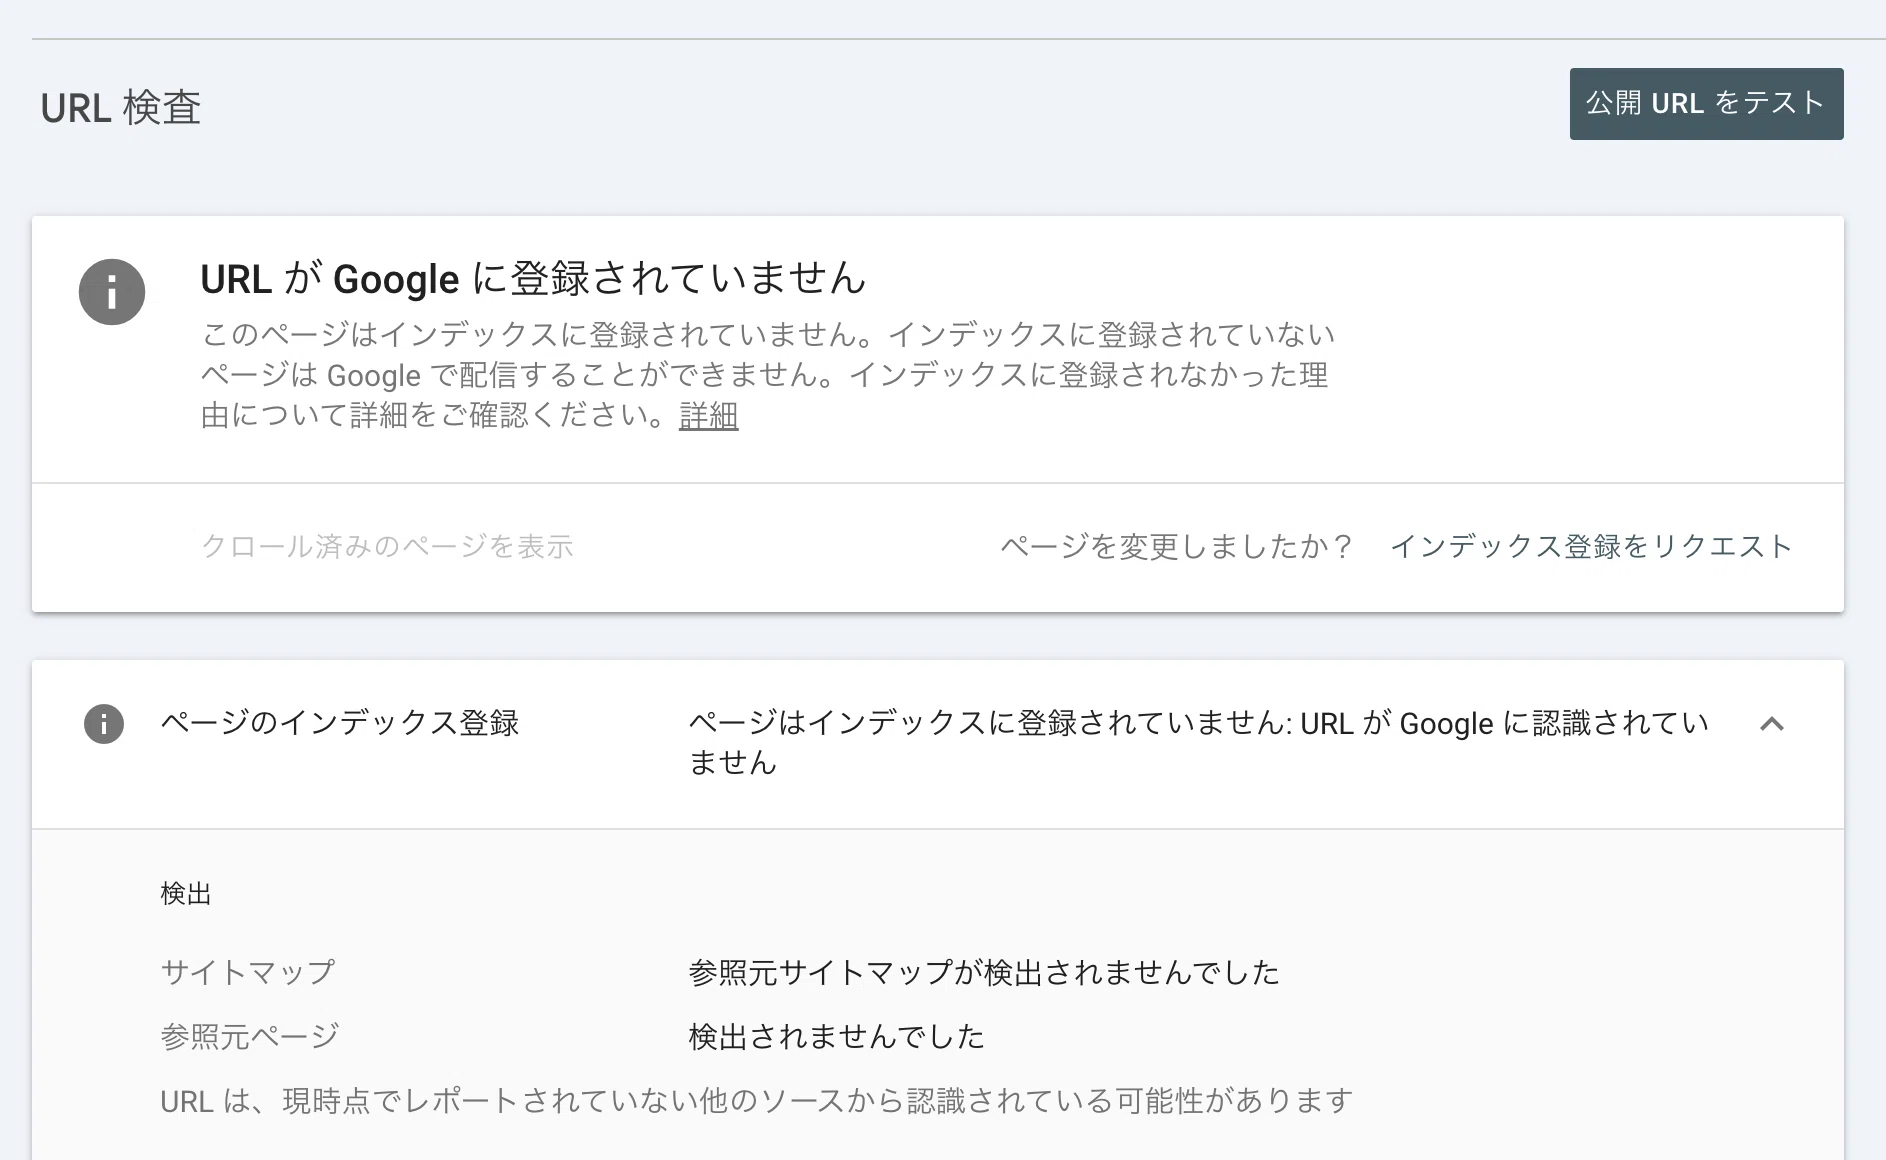The height and width of the screenshot is (1160, 1886).
Task: Click the heading URL が Google に登録されていません
Action: (533, 279)
